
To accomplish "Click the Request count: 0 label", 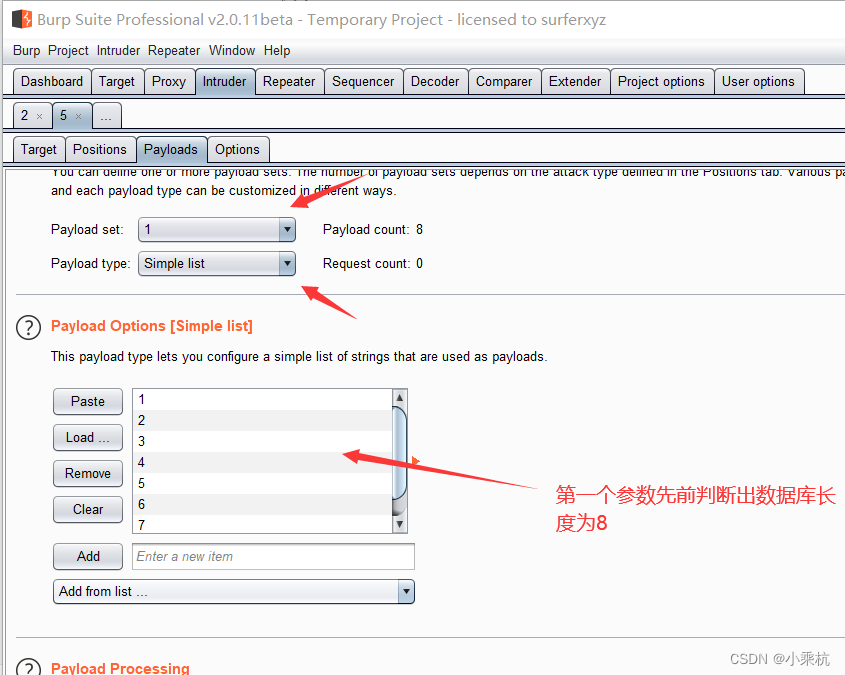I will (373, 263).
